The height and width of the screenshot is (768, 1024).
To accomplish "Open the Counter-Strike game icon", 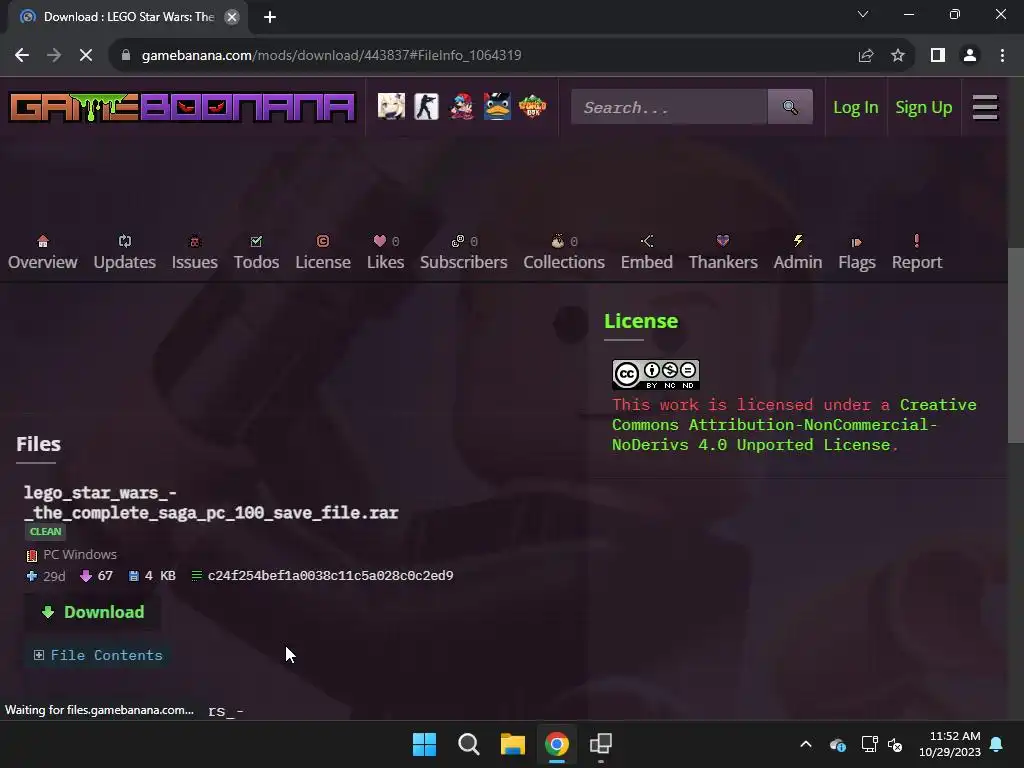I will coord(426,106).
